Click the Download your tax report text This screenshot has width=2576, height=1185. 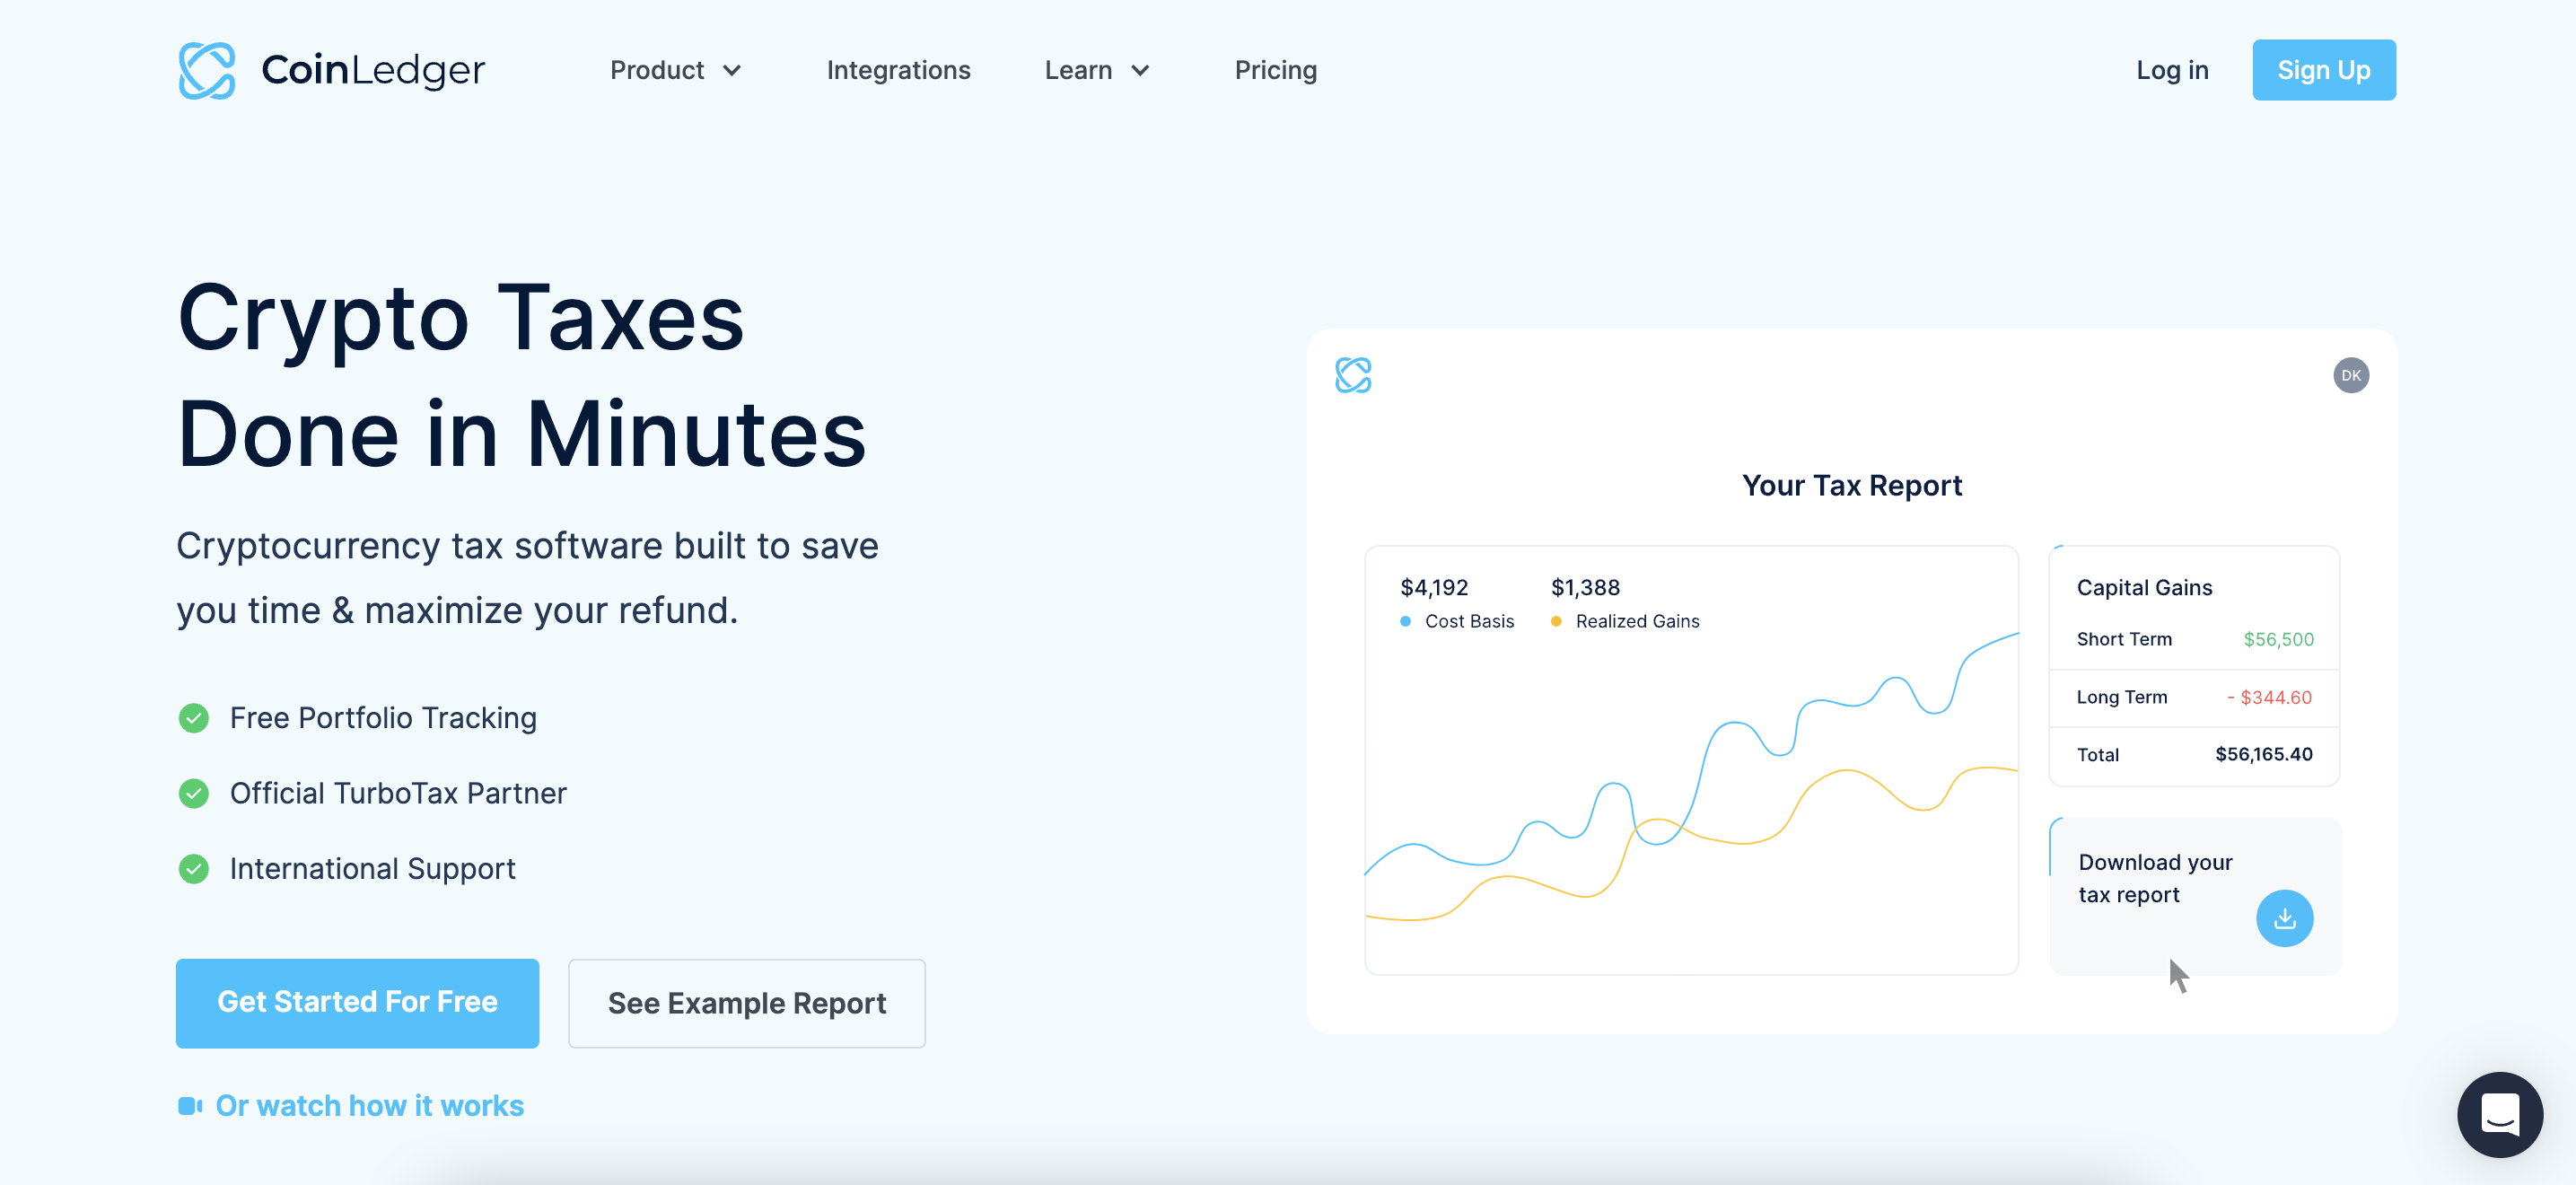click(2154, 878)
